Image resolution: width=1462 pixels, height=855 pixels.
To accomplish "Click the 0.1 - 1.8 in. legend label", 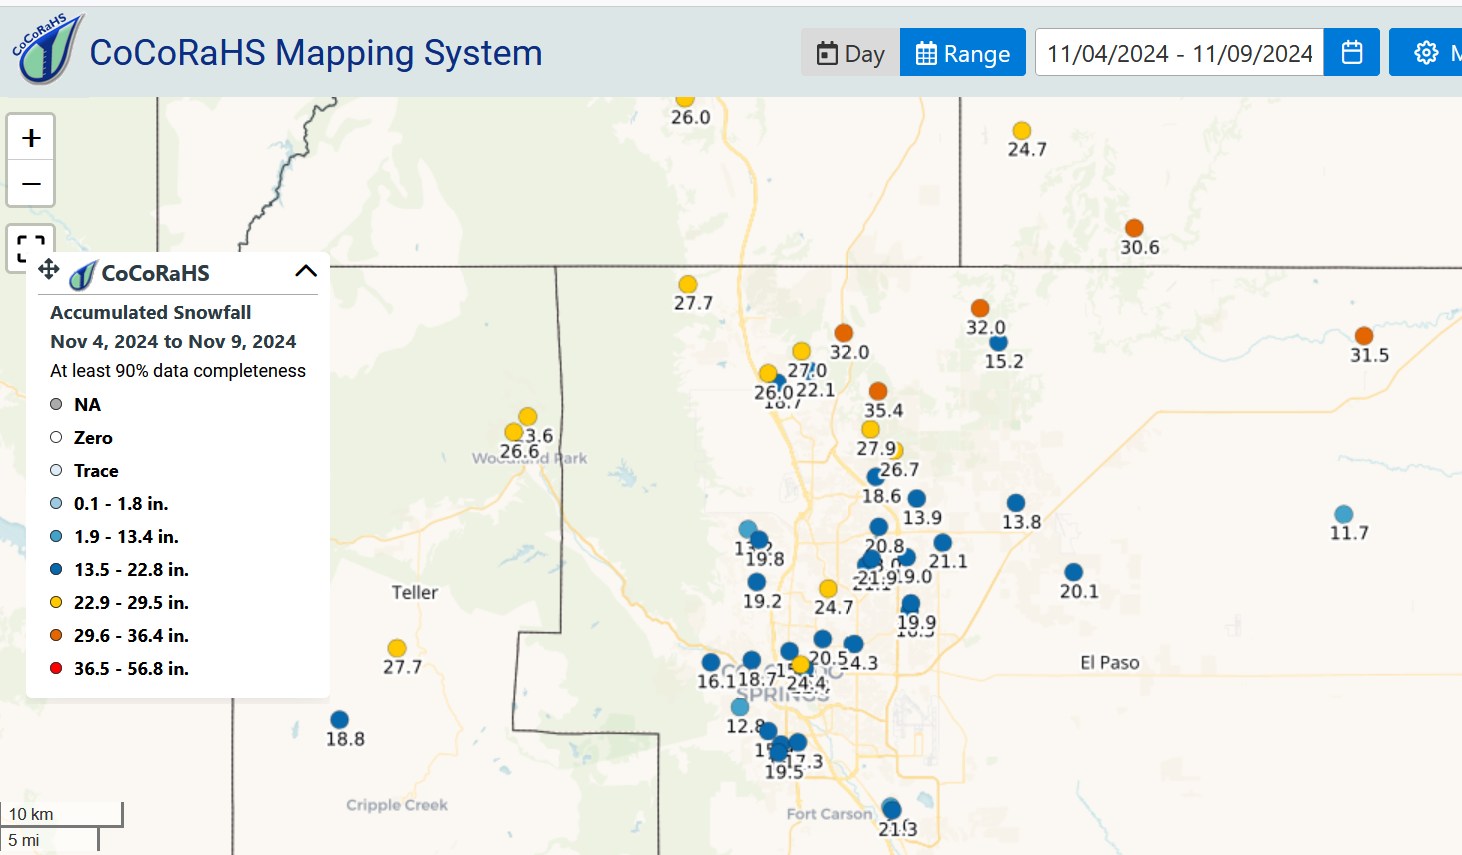I will point(121,503).
